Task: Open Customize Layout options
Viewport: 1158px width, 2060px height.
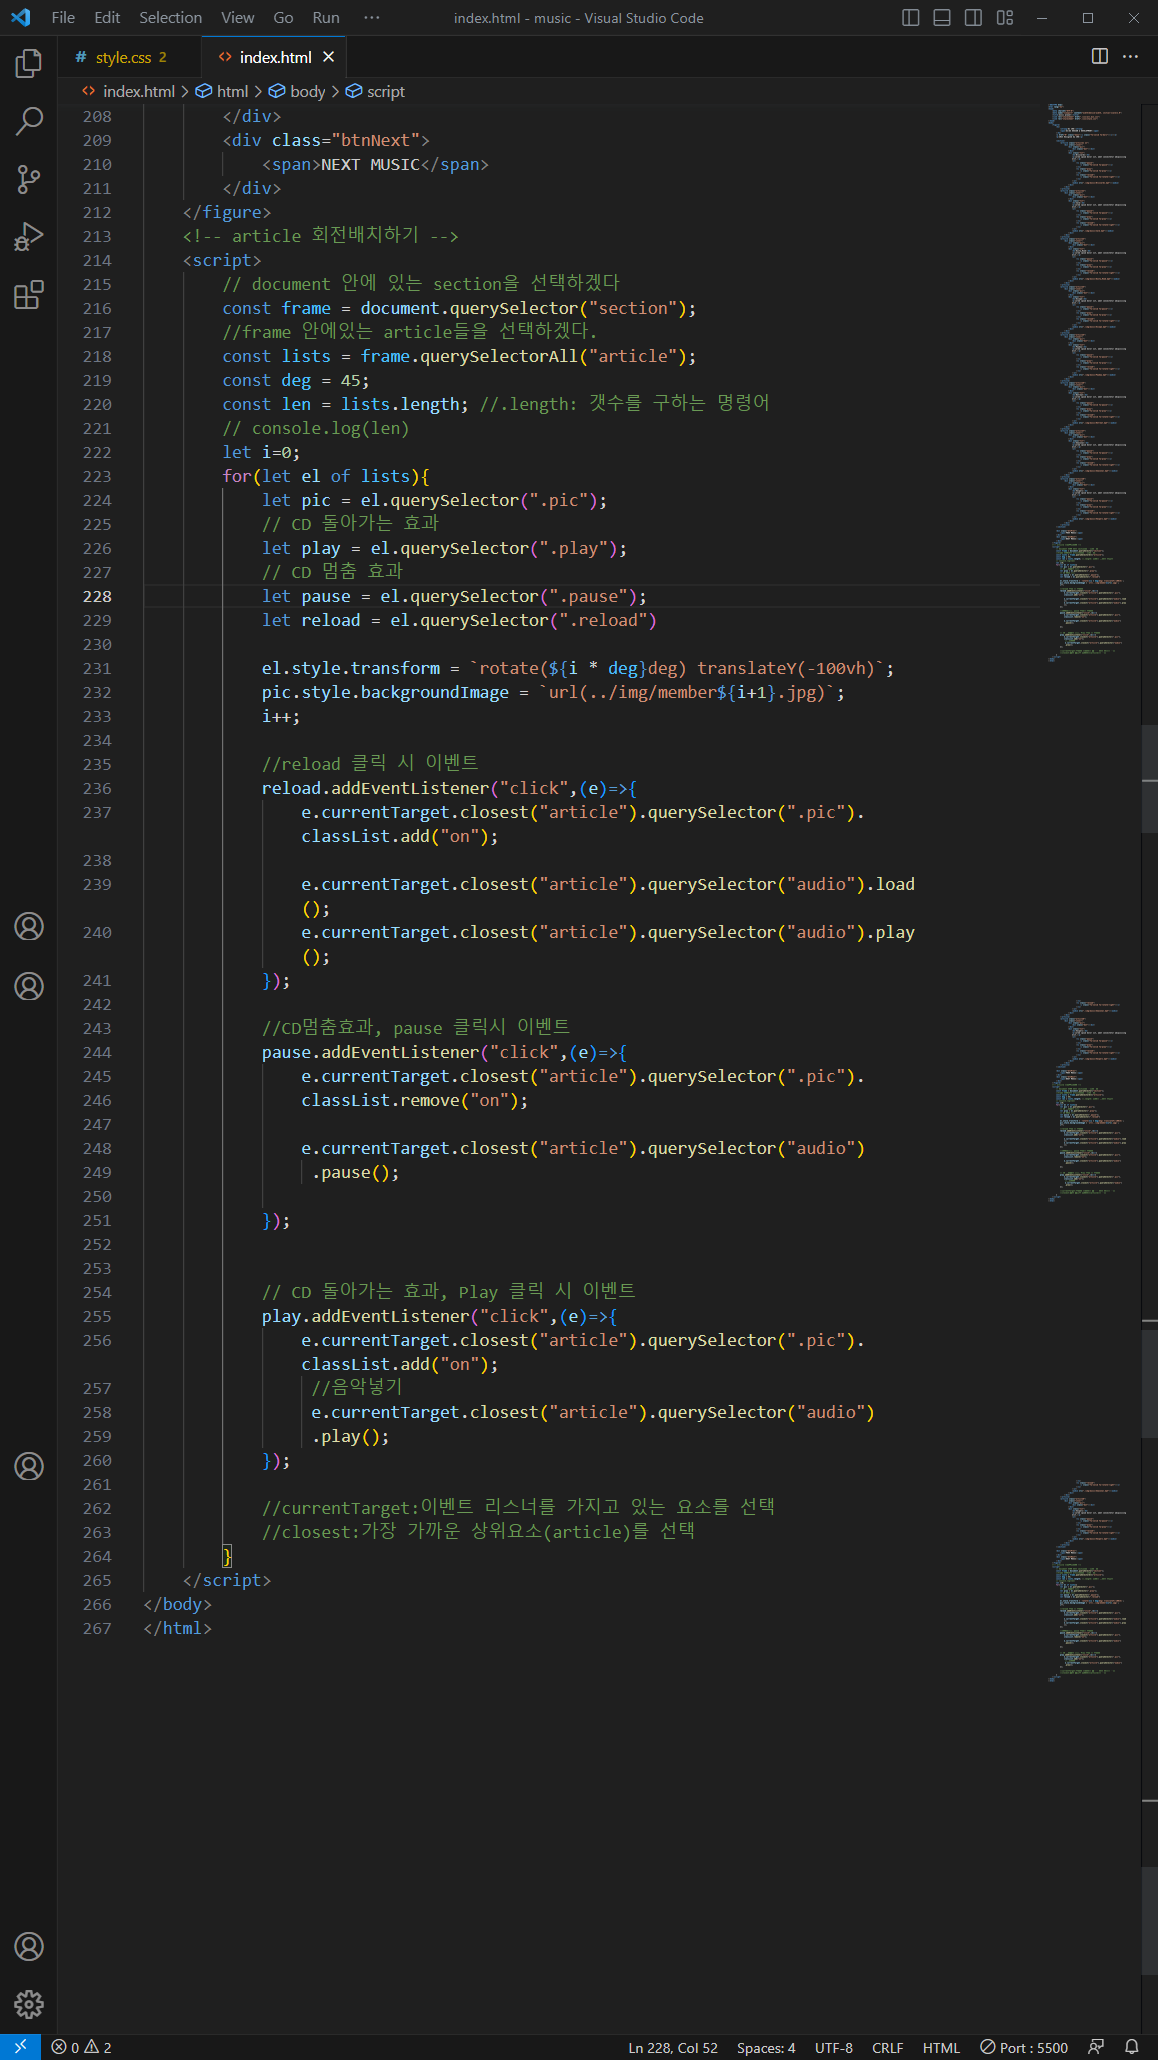Action: pos(1004,18)
